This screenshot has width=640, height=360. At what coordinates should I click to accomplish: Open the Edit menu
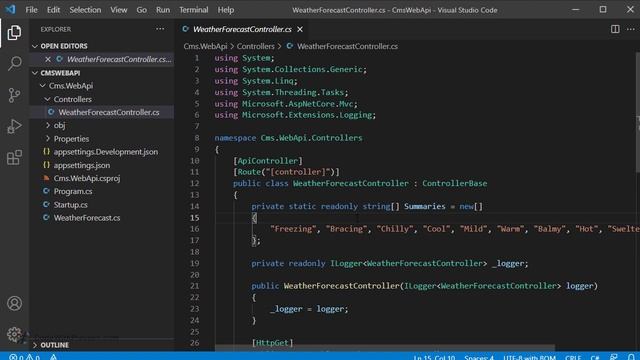click(x=53, y=10)
